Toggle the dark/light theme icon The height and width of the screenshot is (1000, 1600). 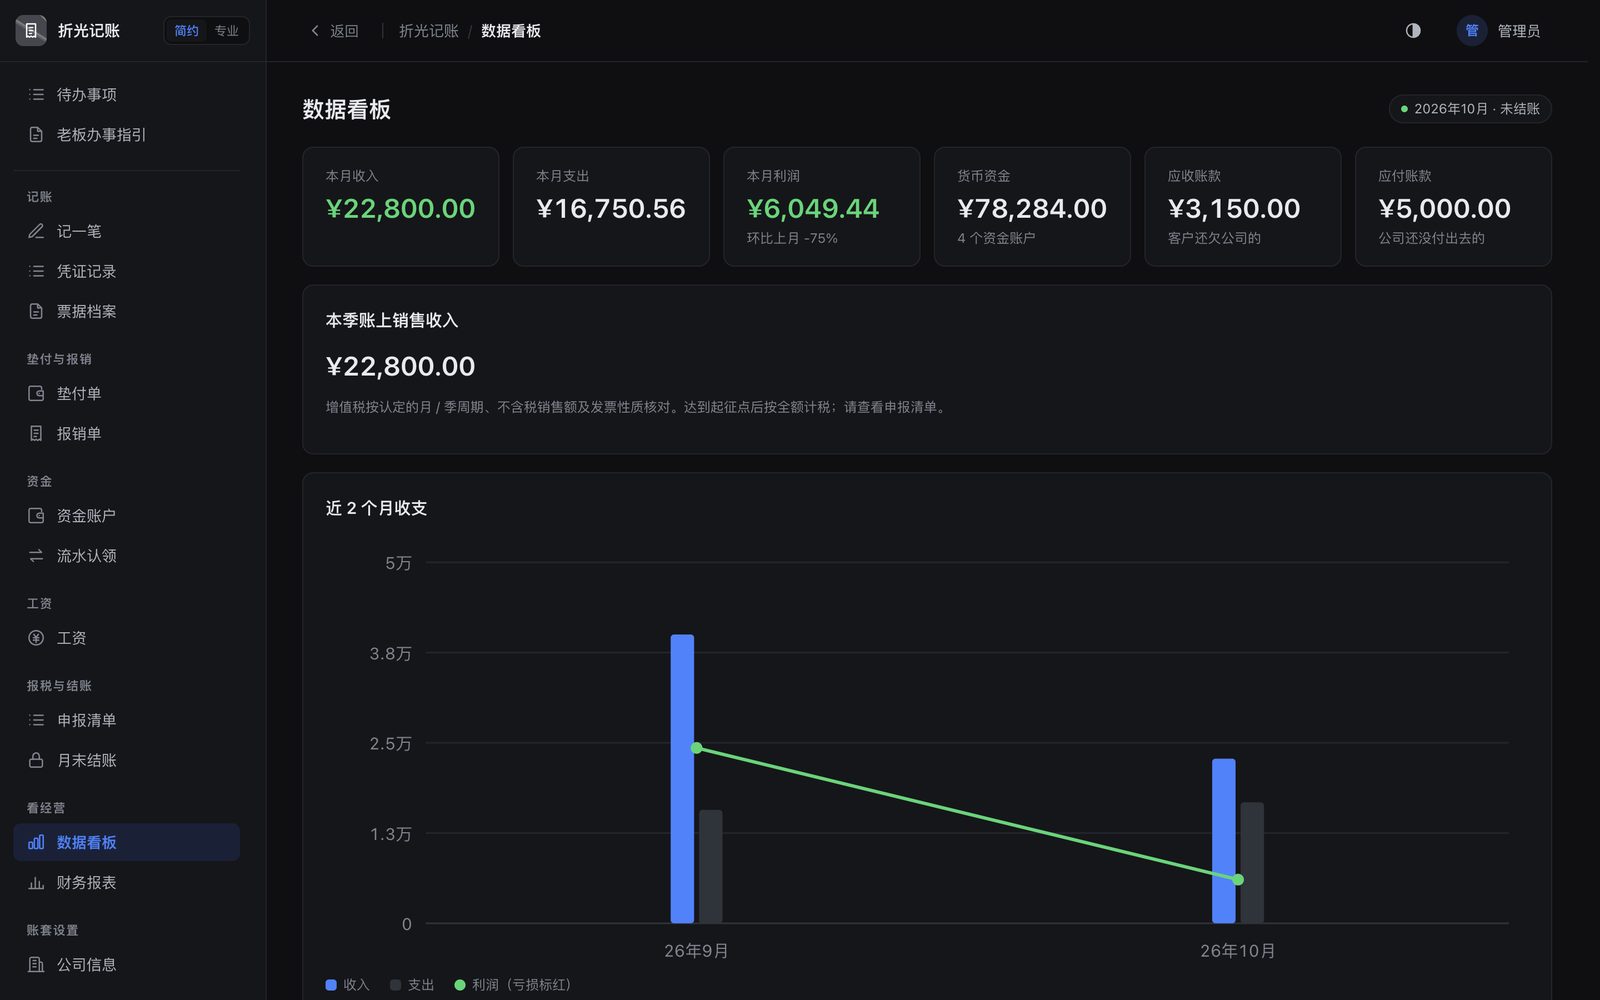pos(1413,31)
